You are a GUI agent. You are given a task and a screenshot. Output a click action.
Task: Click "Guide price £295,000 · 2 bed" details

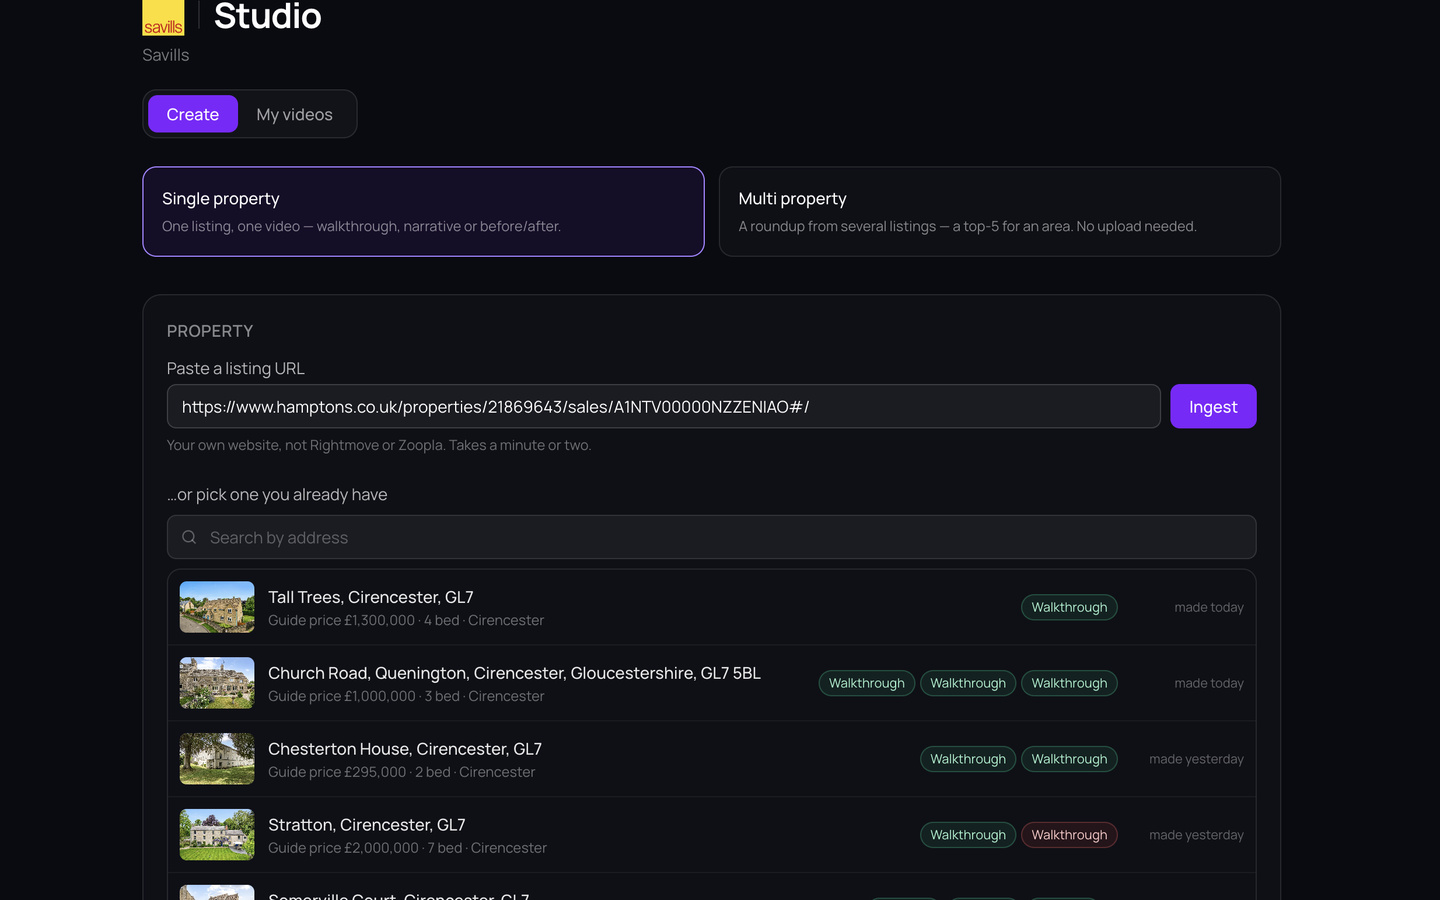(x=402, y=772)
